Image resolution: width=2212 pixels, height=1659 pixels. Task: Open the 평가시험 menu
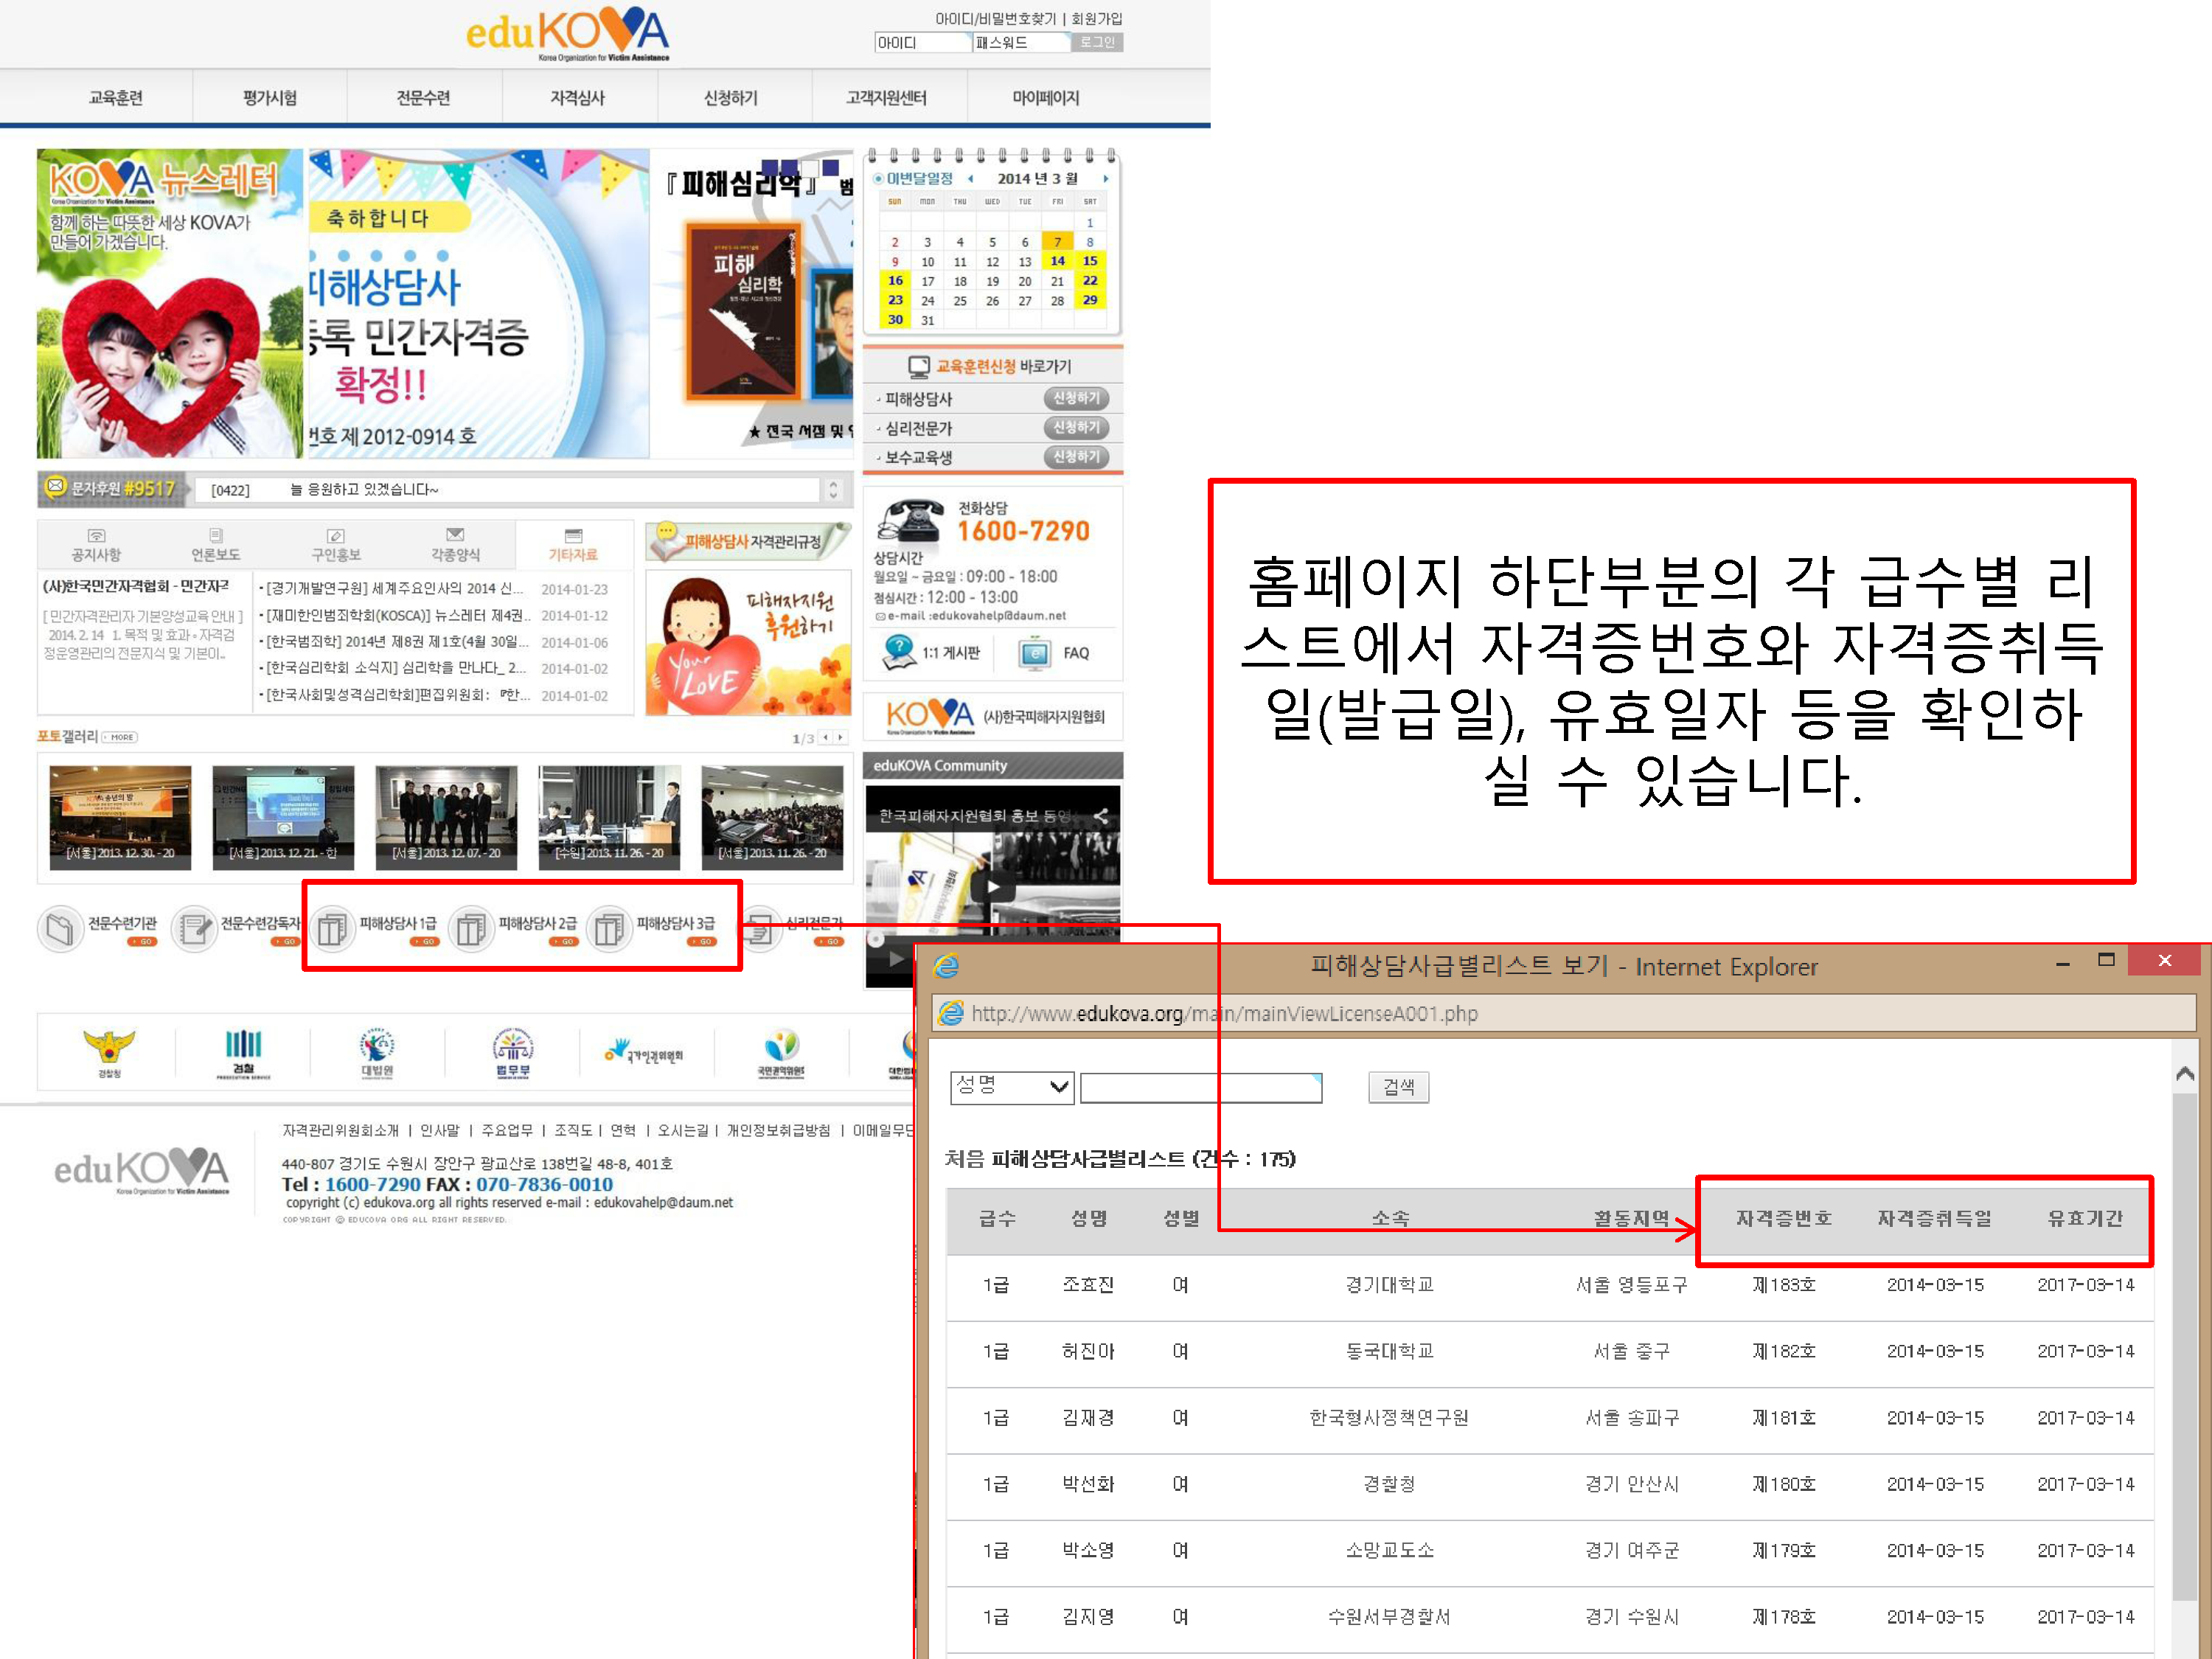click(x=269, y=98)
